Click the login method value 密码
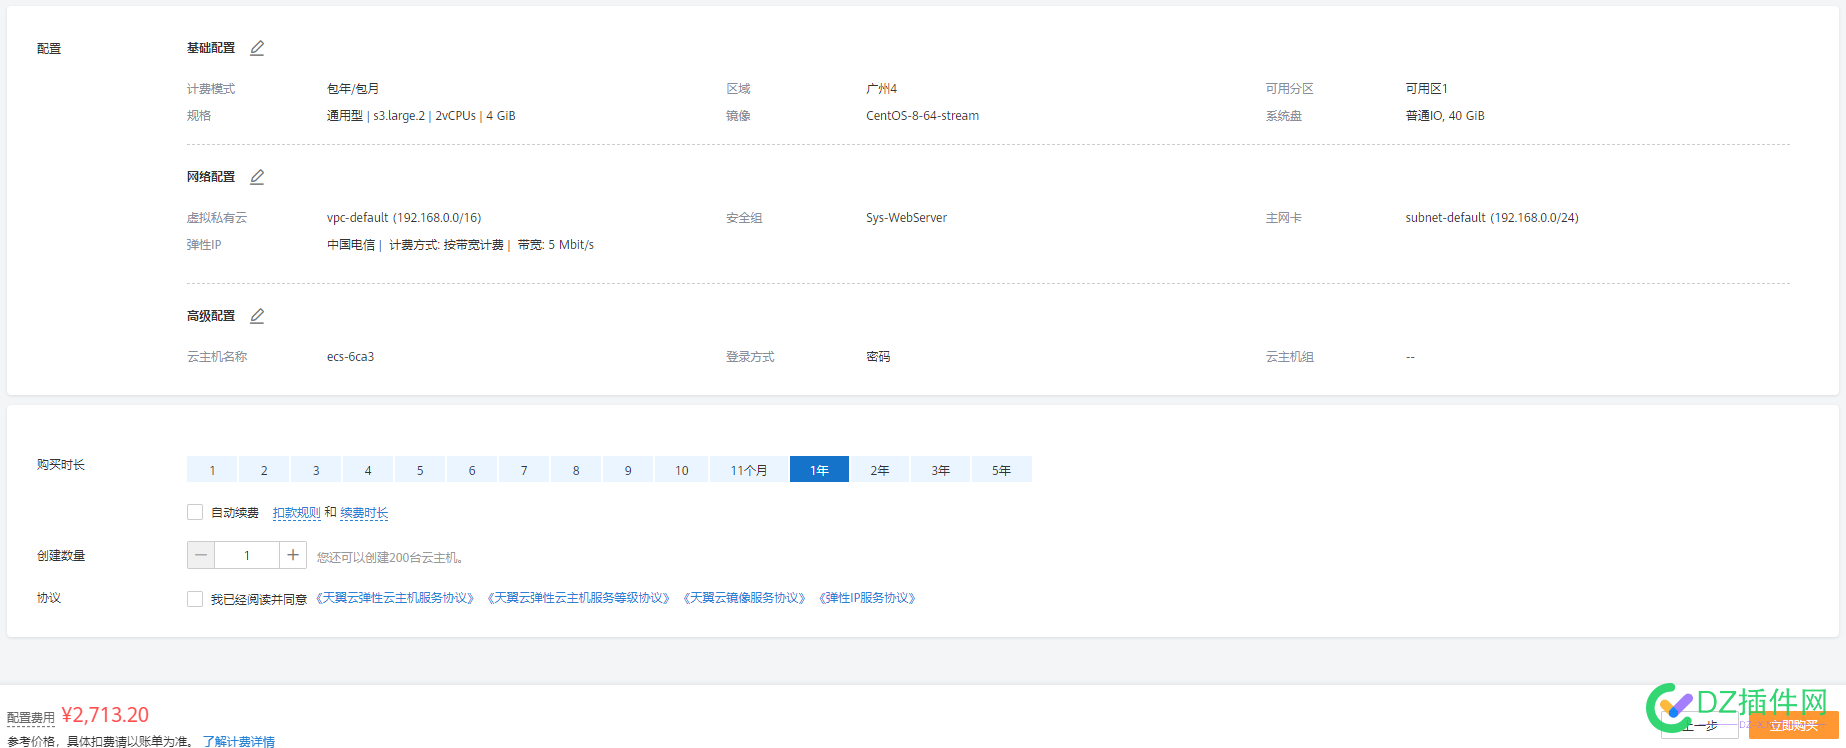Viewport: 1846px width, 748px height. pyautogui.click(x=878, y=357)
